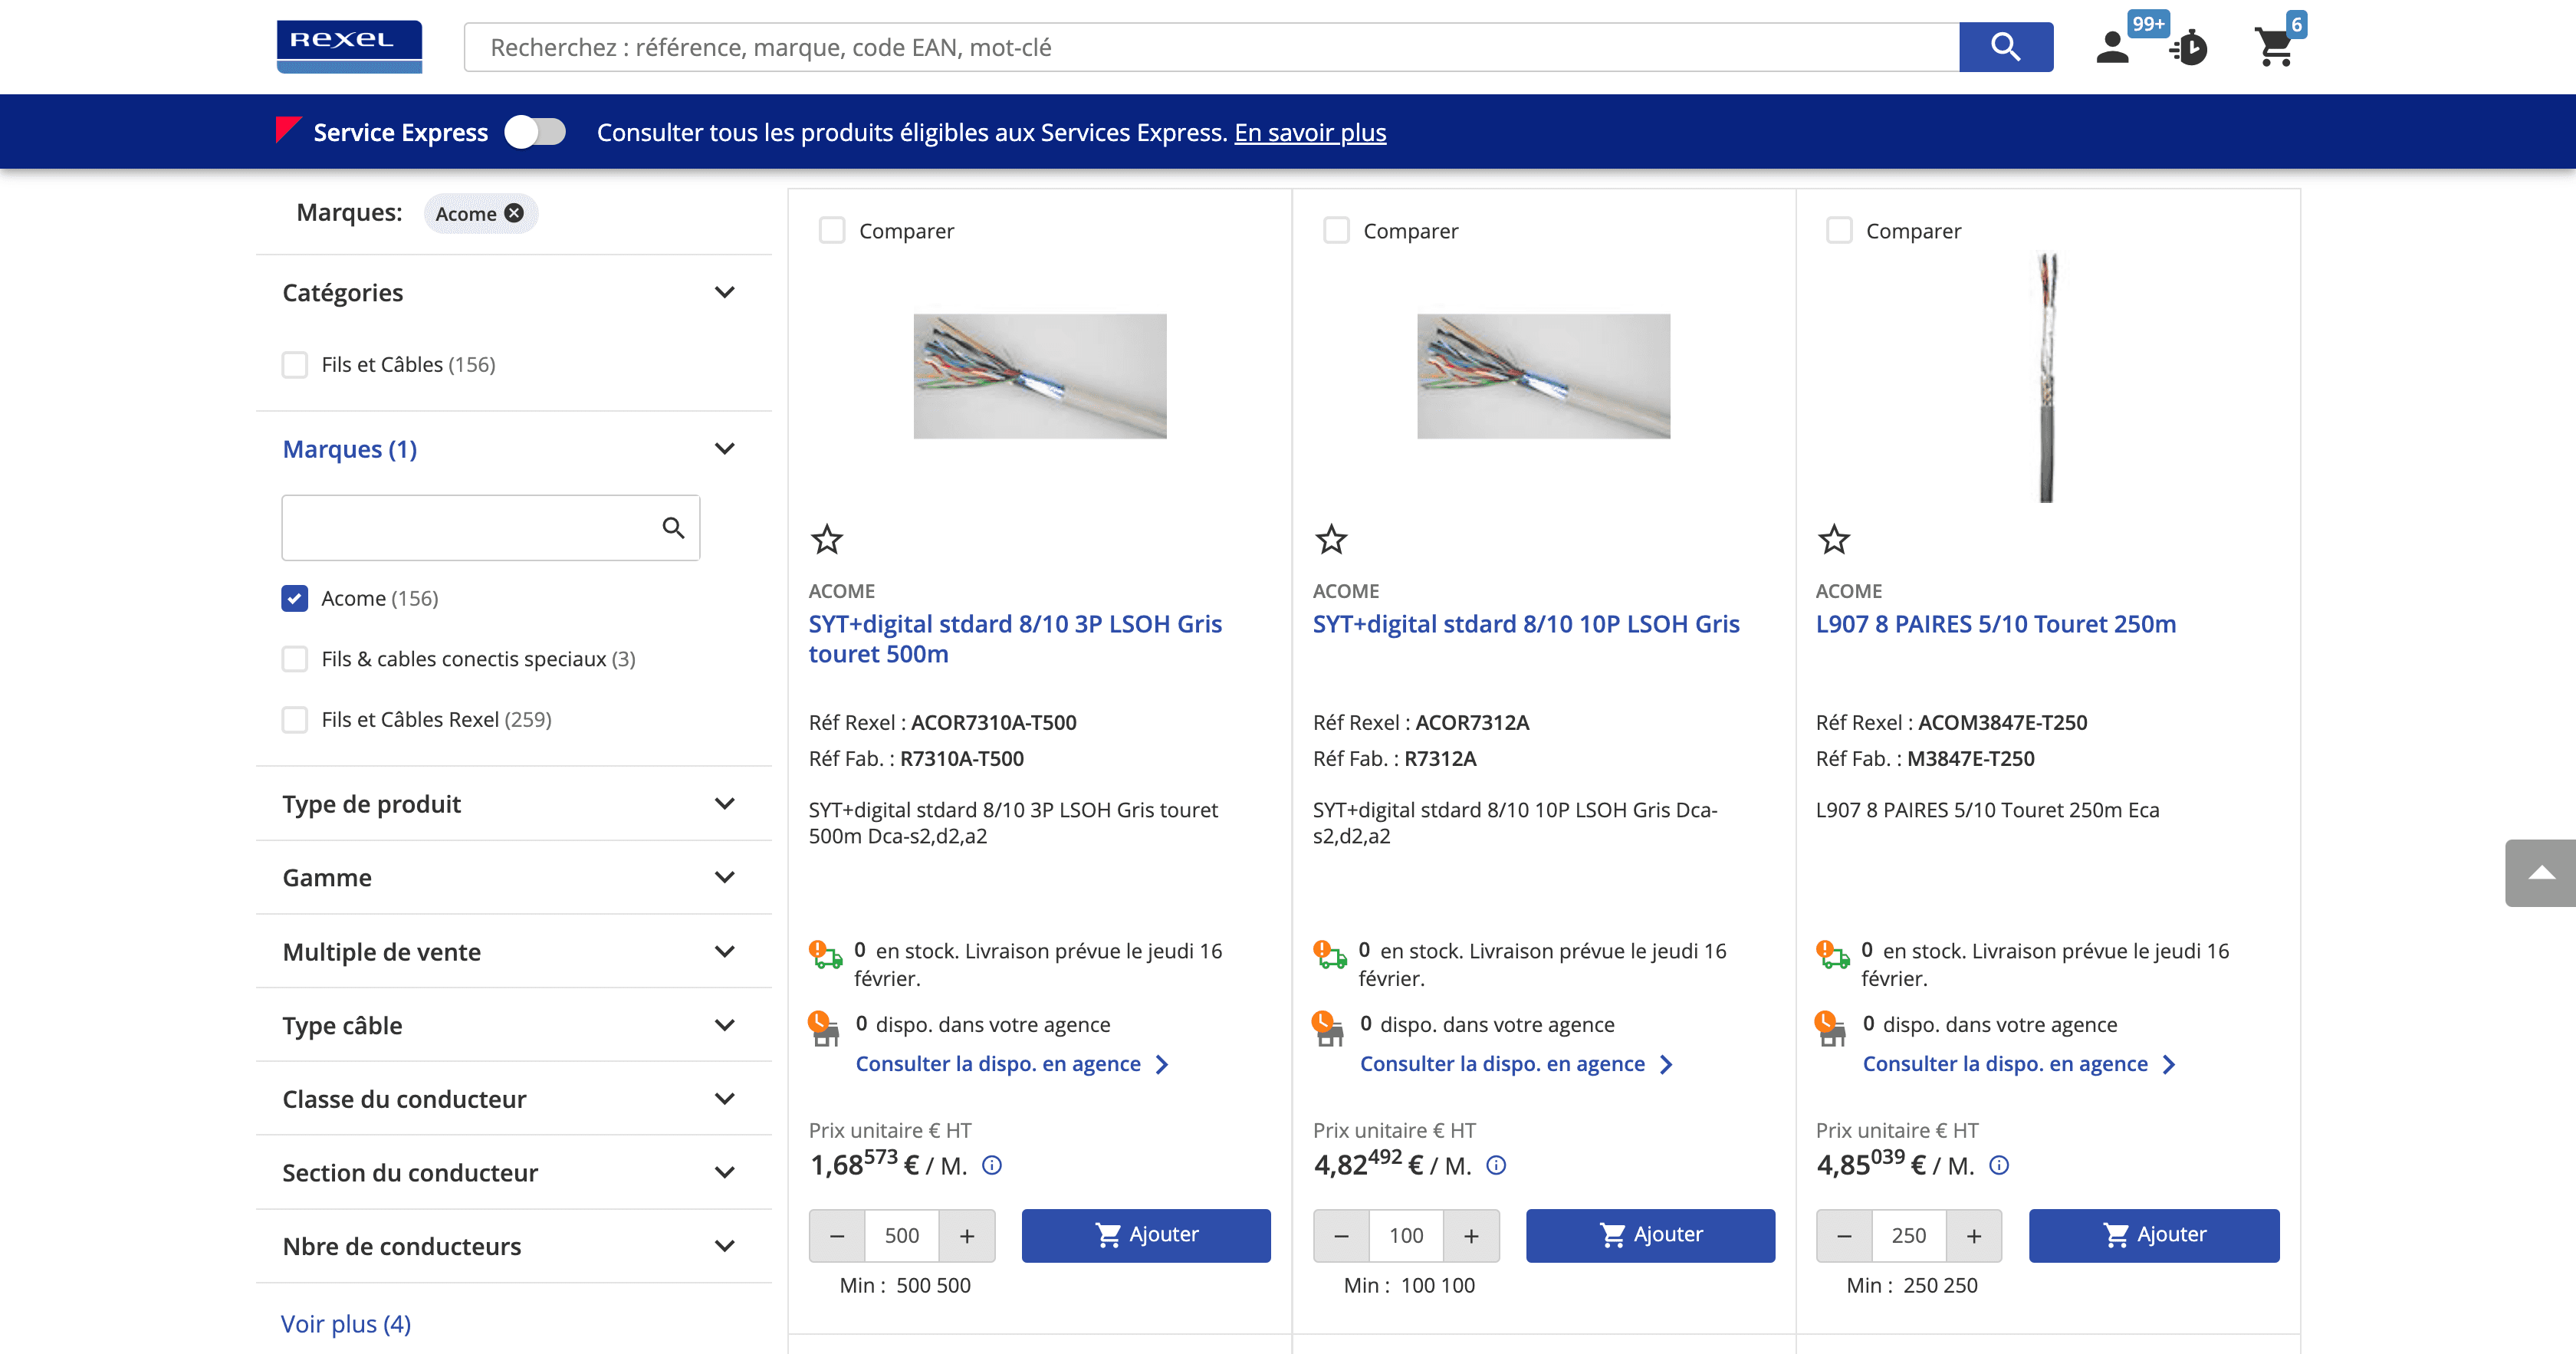Check the Fils et Câbles (156) category

[x=295, y=365]
